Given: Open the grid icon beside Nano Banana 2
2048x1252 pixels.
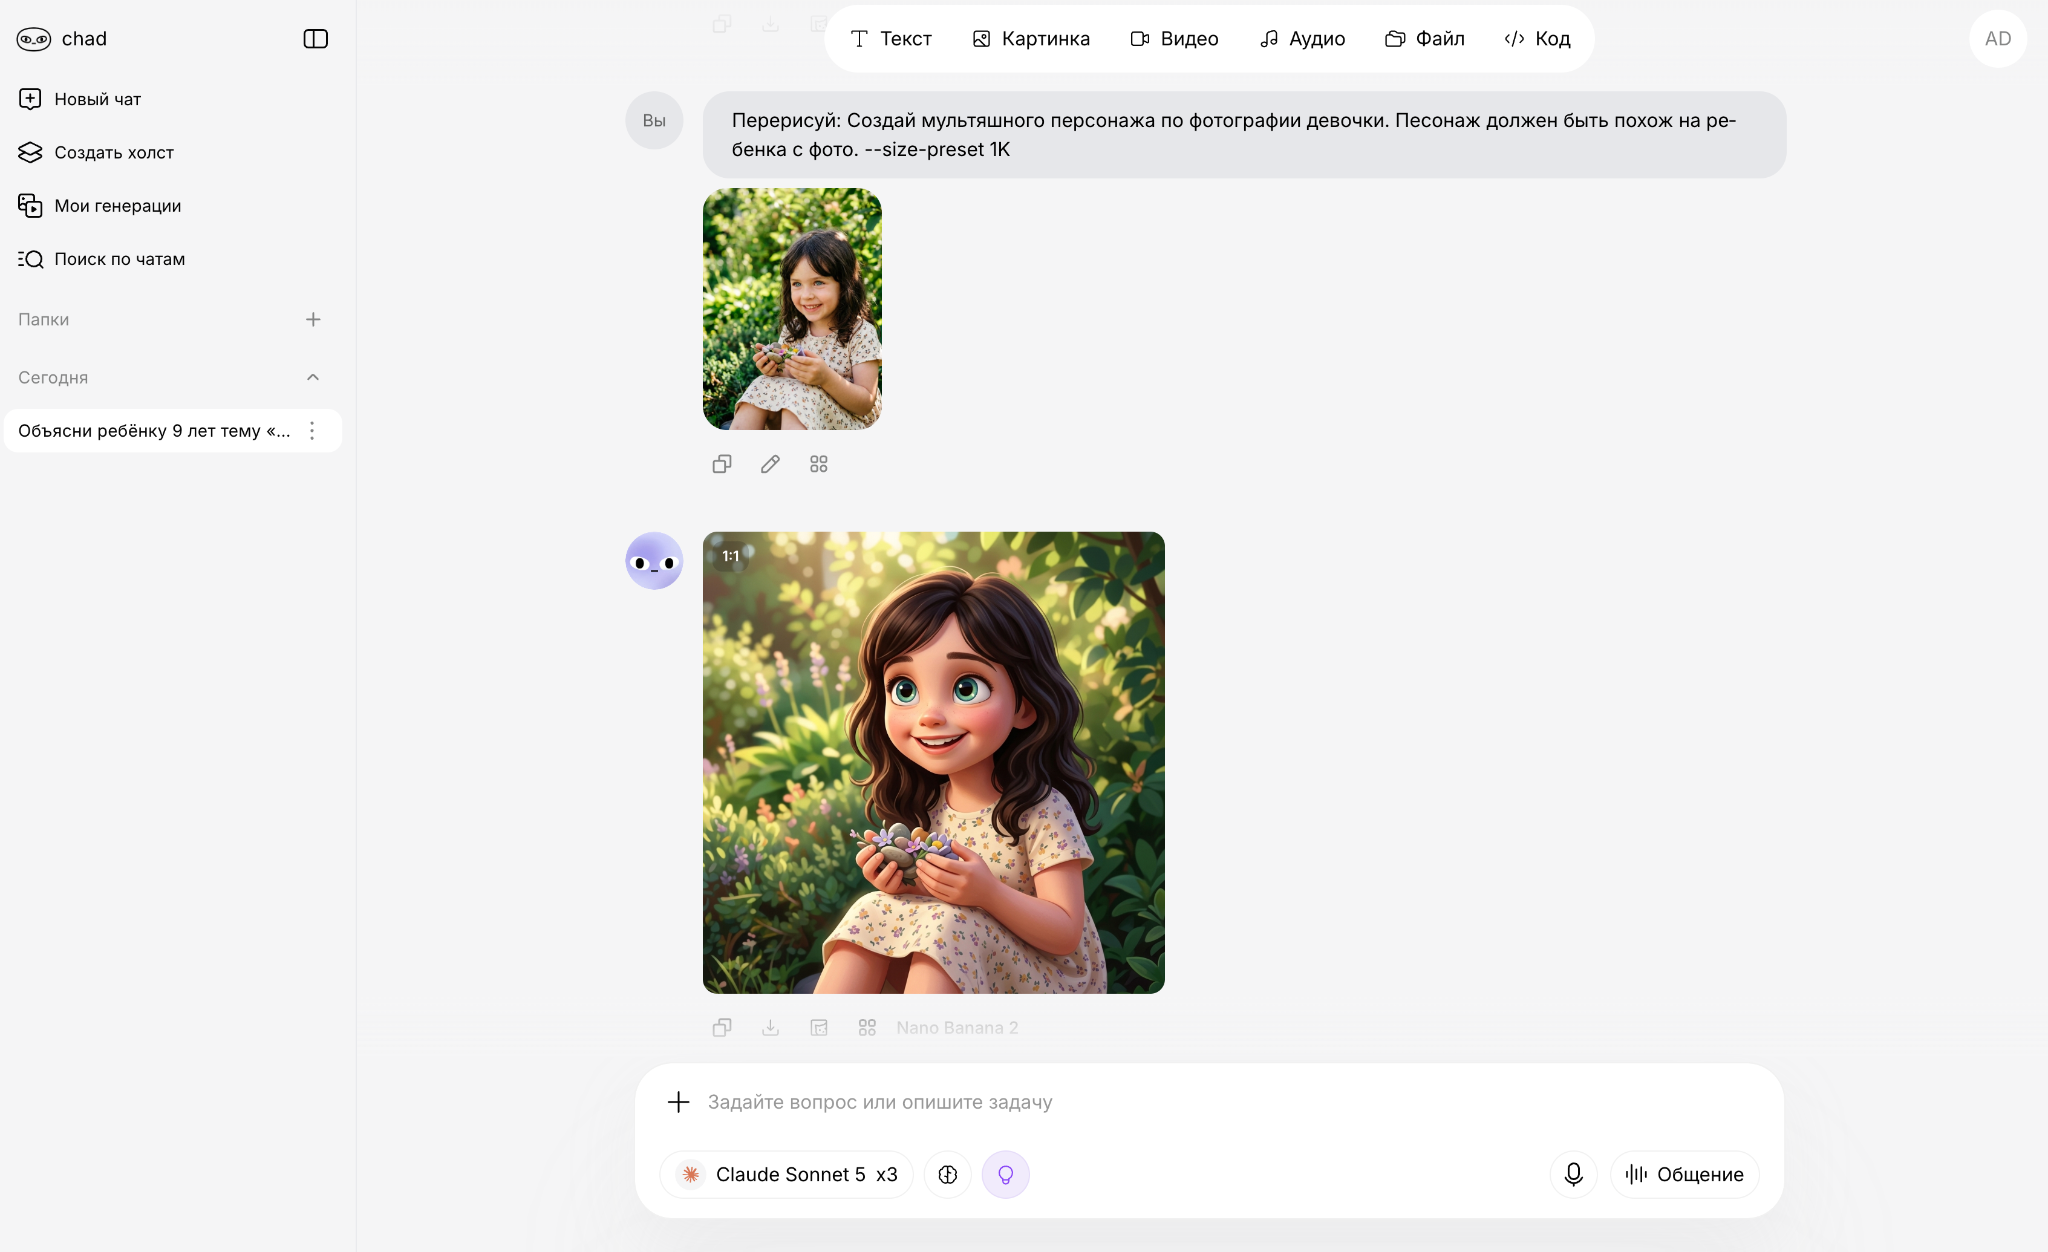Looking at the screenshot, I should point(867,1028).
